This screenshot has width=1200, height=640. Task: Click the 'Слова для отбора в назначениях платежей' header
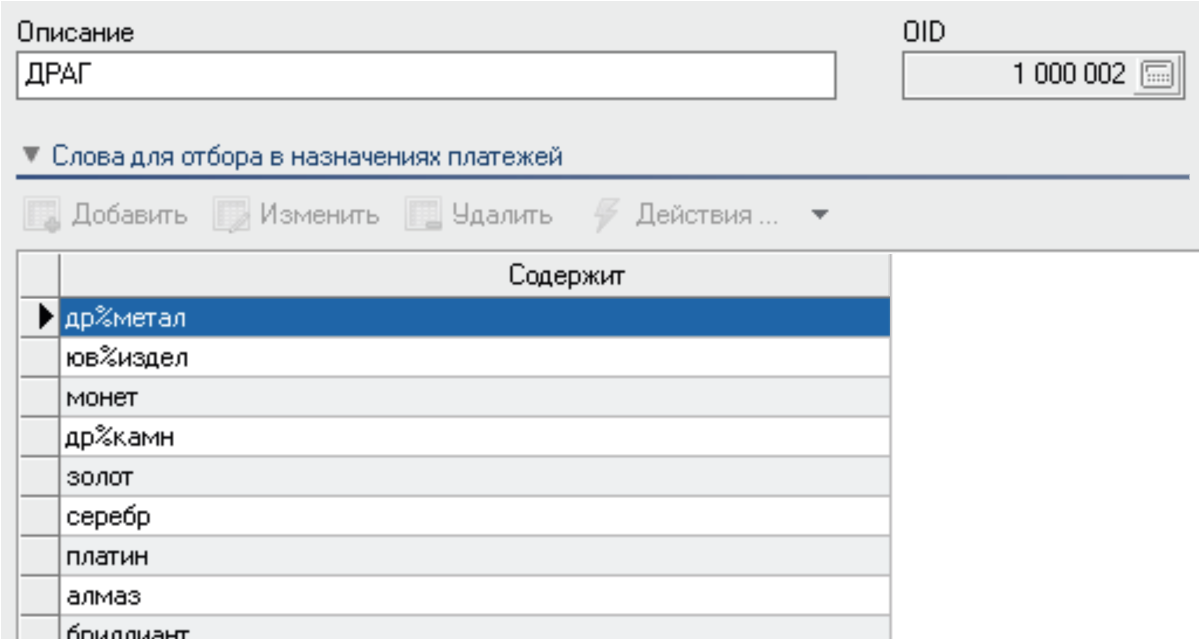pyautogui.click(x=307, y=157)
